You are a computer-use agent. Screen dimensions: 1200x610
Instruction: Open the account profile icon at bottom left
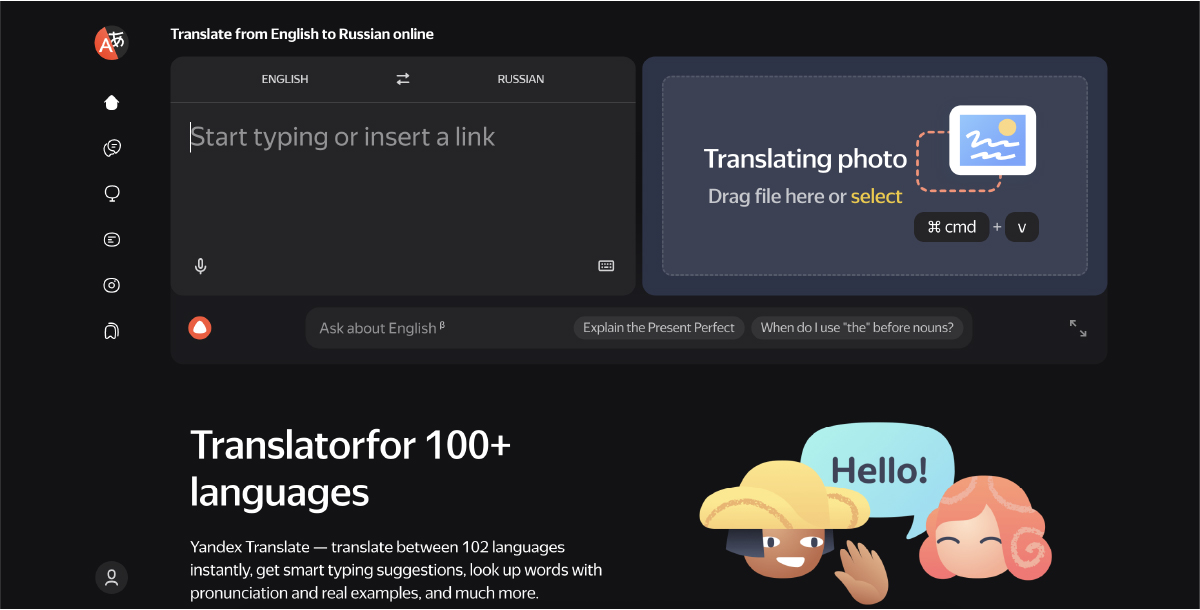click(111, 577)
